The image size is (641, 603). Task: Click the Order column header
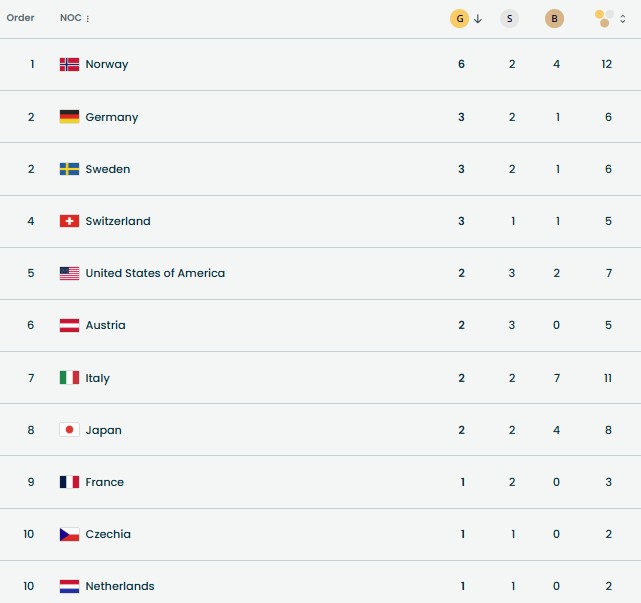[x=20, y=18]
